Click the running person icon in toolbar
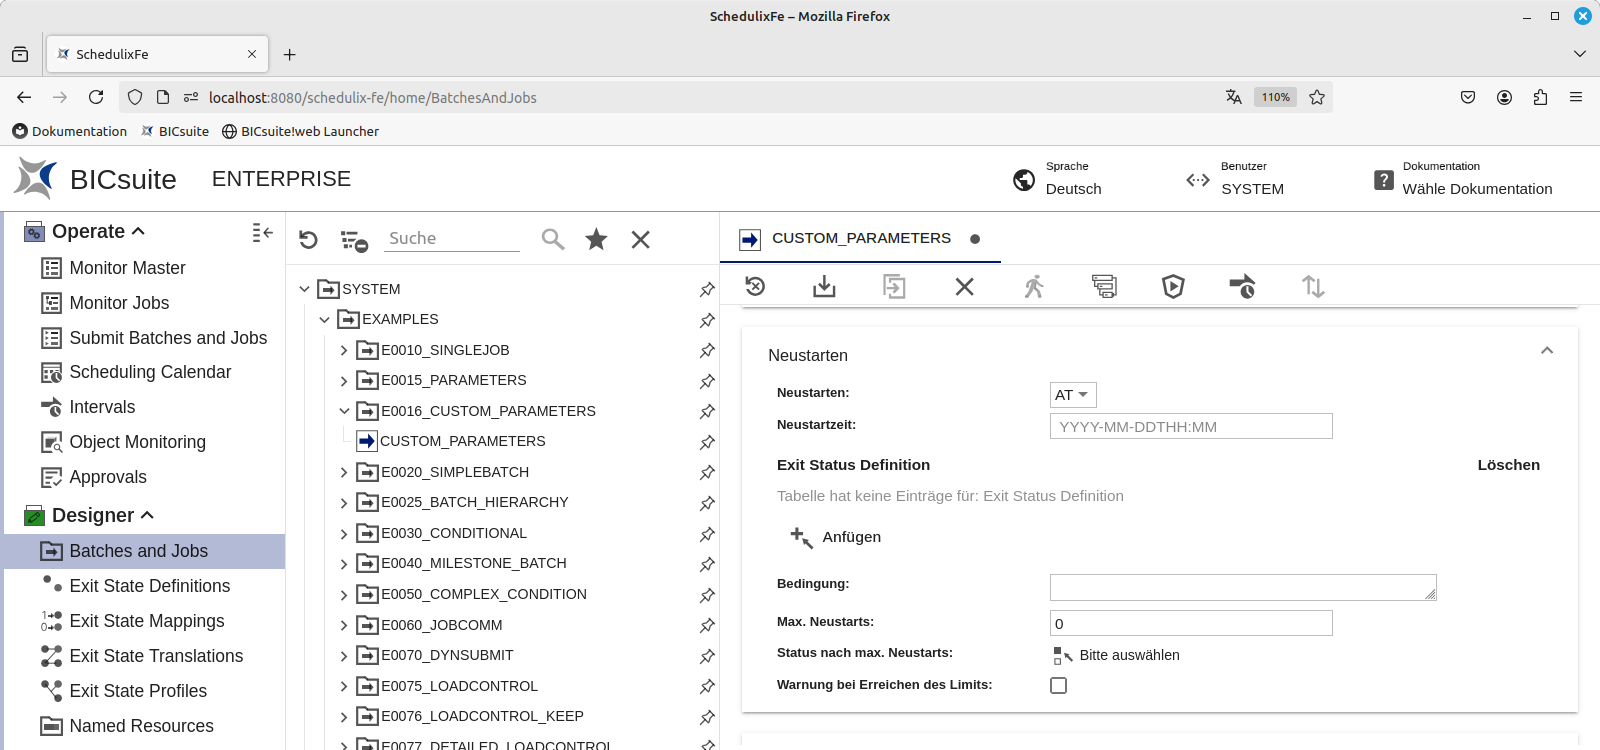Screen dimensions: 1600x750 point(1034,287)
